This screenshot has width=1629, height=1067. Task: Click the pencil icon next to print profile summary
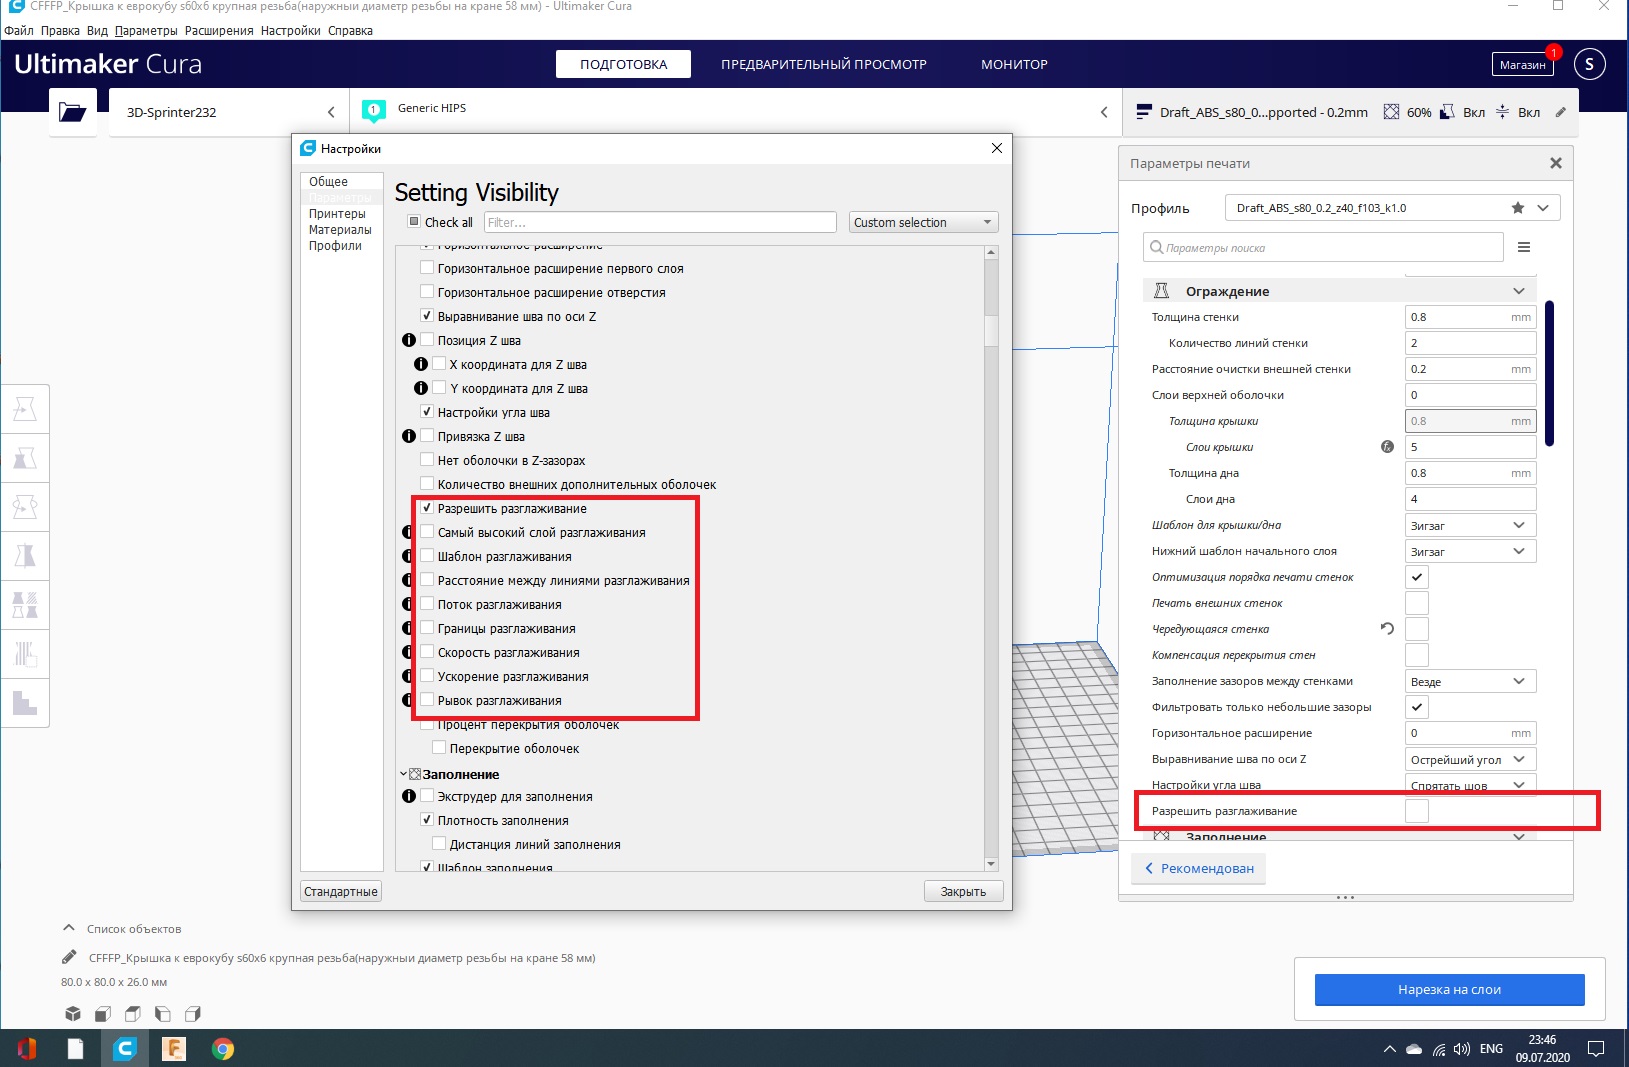tap(1560, 112)
